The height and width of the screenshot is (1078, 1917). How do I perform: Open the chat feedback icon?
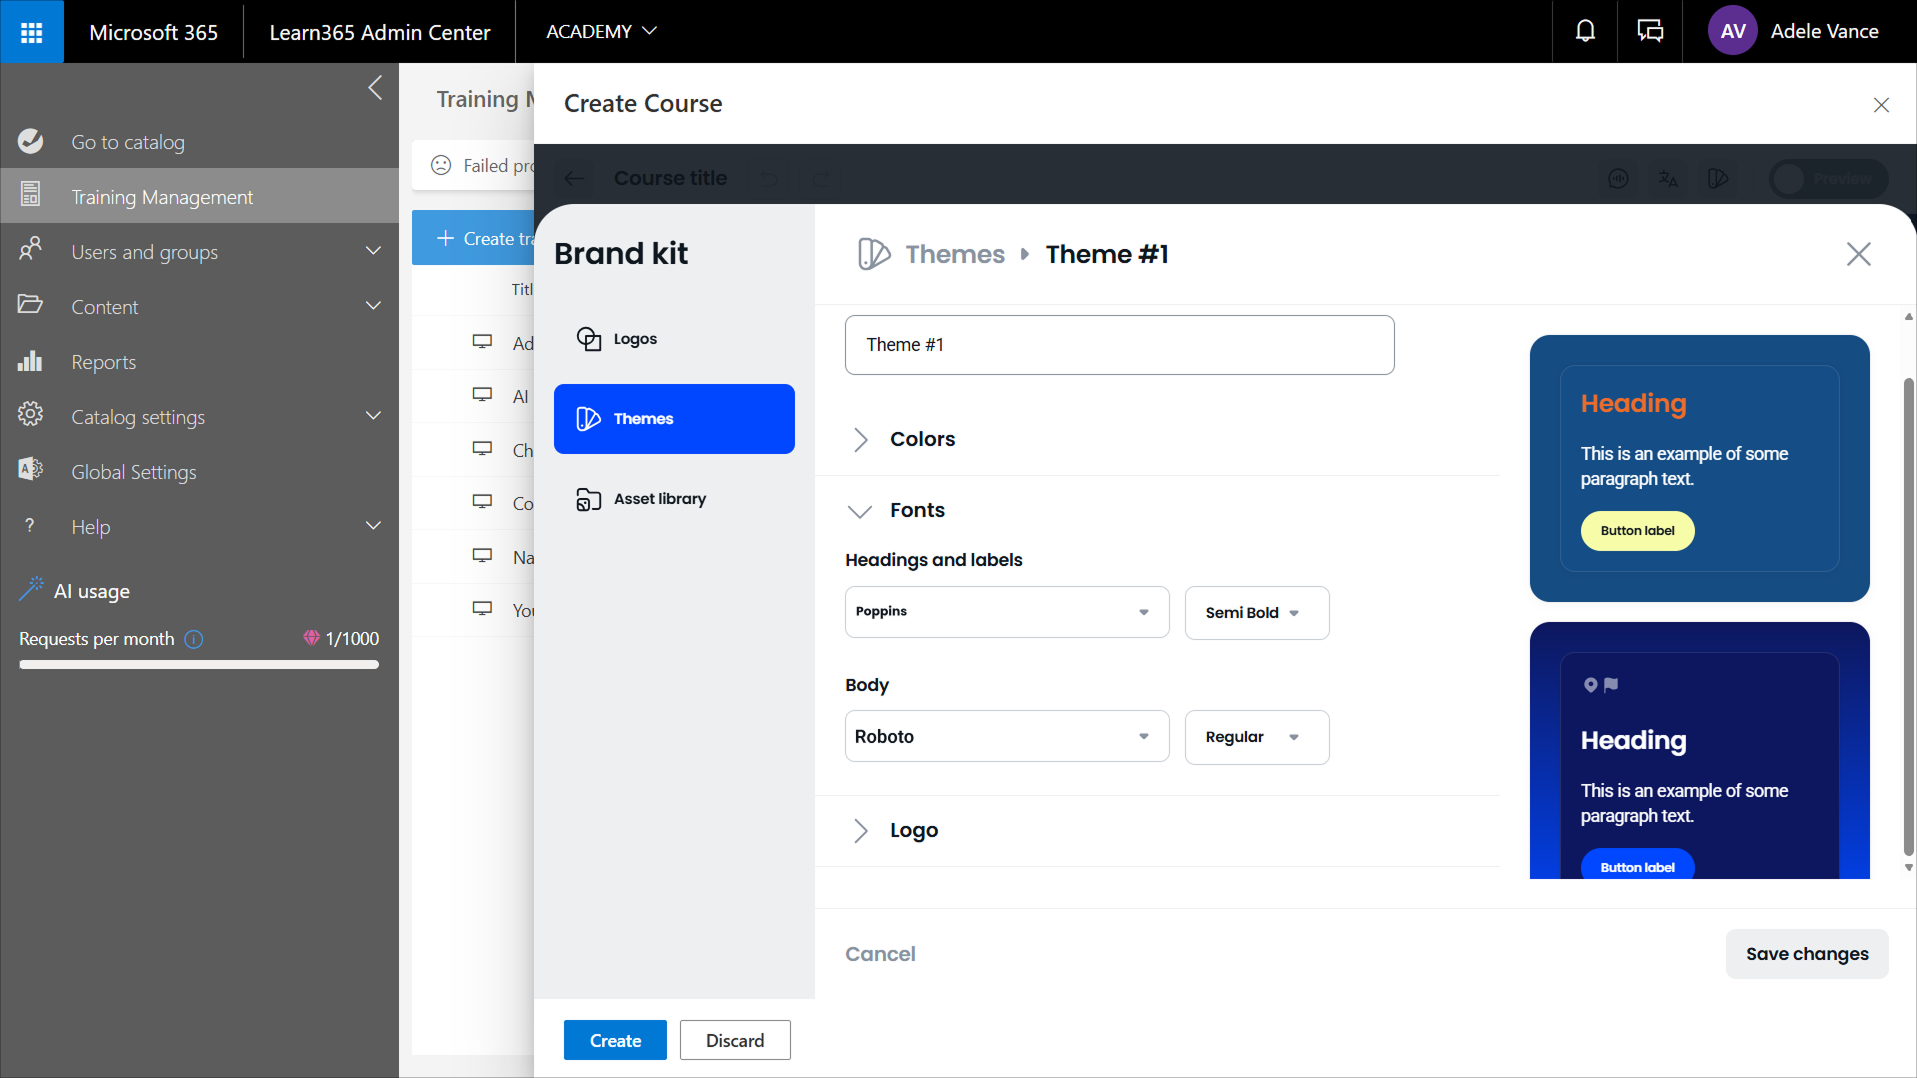coord(1649,32)
